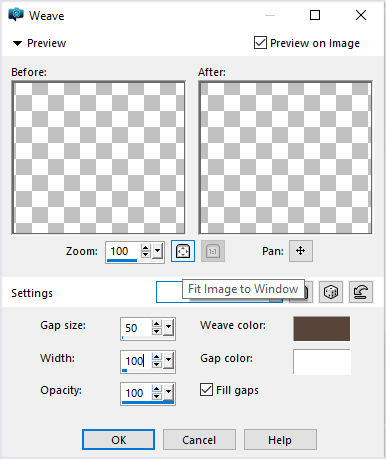The width and height of the screenshot is (386, 459).
Task: Click OK to apply weave effect
Action: tap(118, 440)
